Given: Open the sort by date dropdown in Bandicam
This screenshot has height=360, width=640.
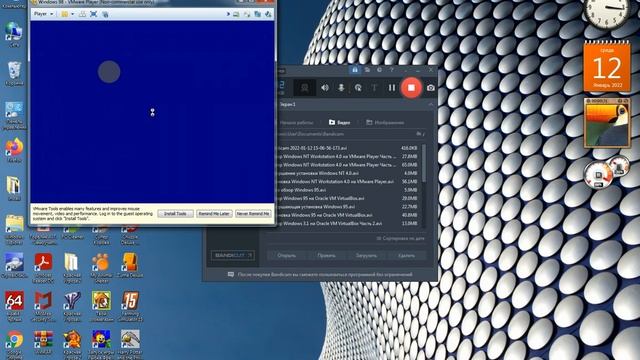Looking at the screenshot, I should [x=400, y=238].
